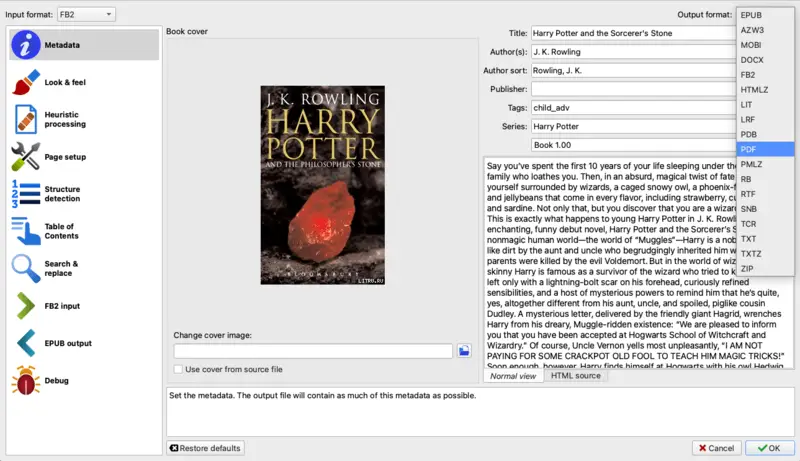Choose DOCX from the output format list
The width and height of the screenshot is (800, 461).
tap(765, 60)
